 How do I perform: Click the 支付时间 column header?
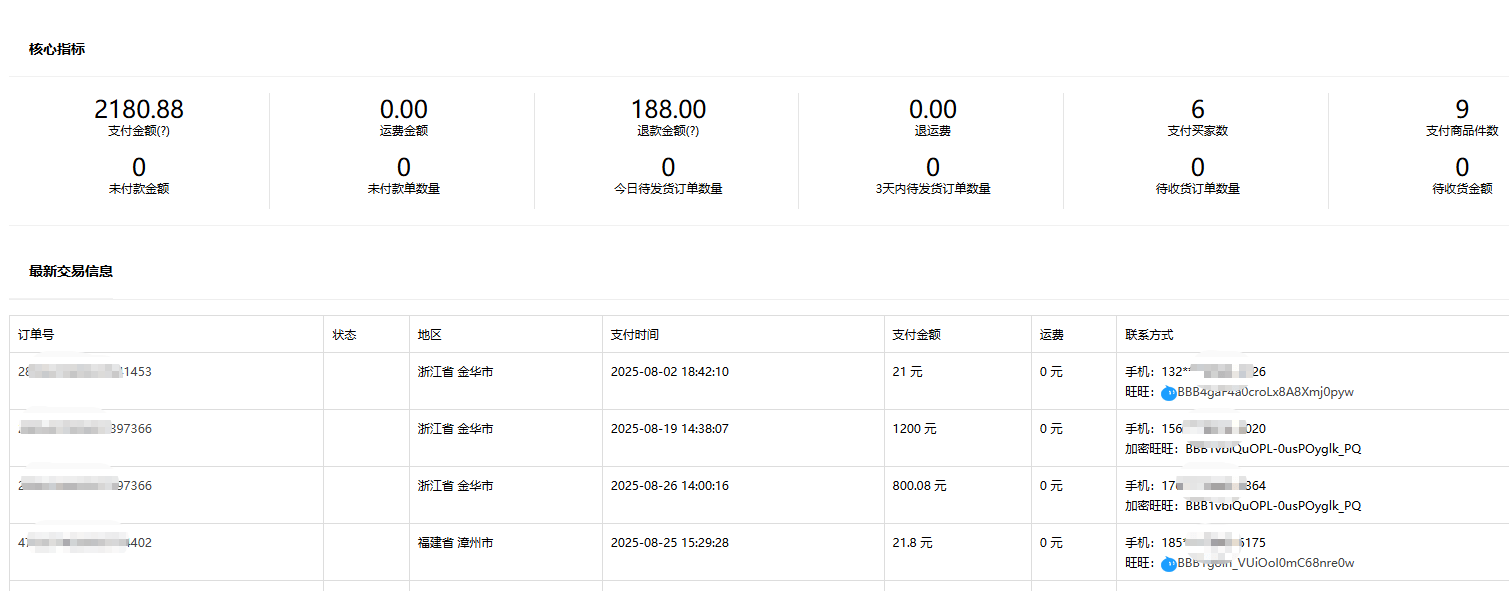[635, 335]
